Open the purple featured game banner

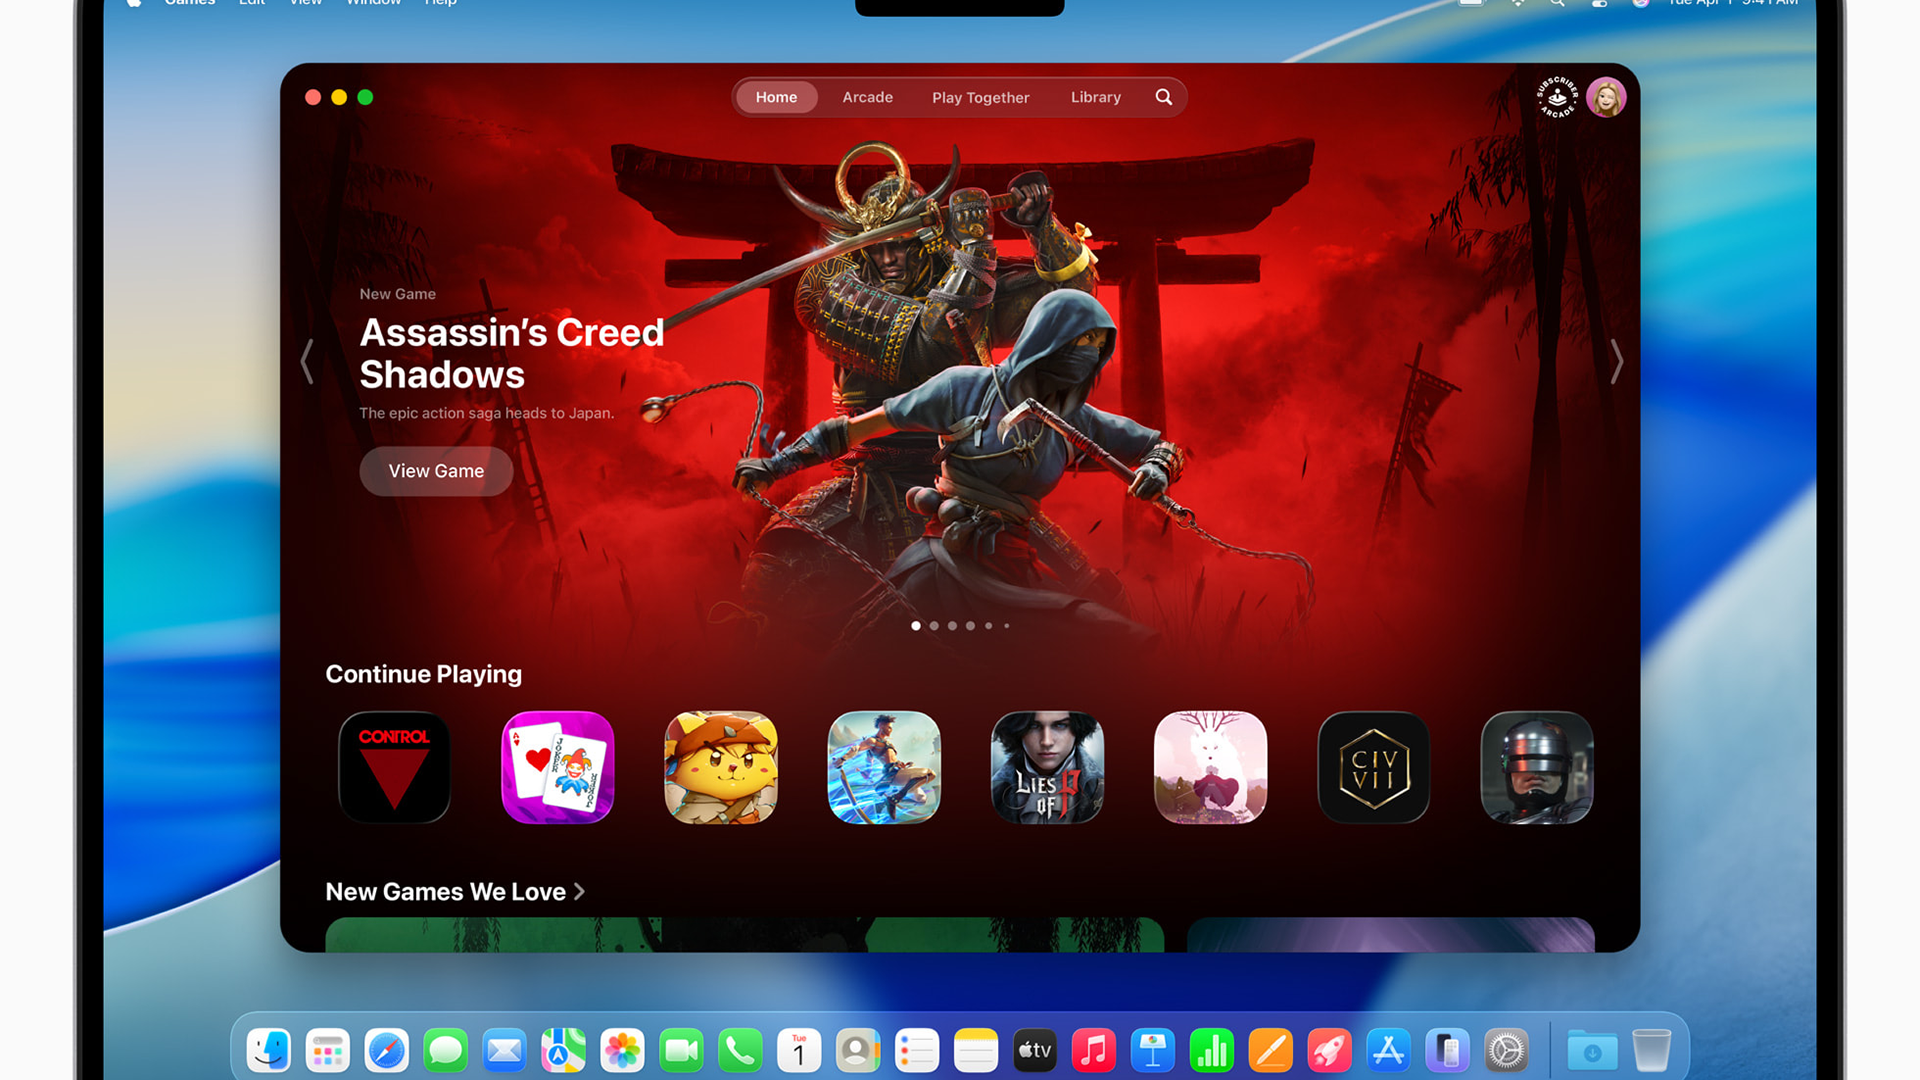1391,935
